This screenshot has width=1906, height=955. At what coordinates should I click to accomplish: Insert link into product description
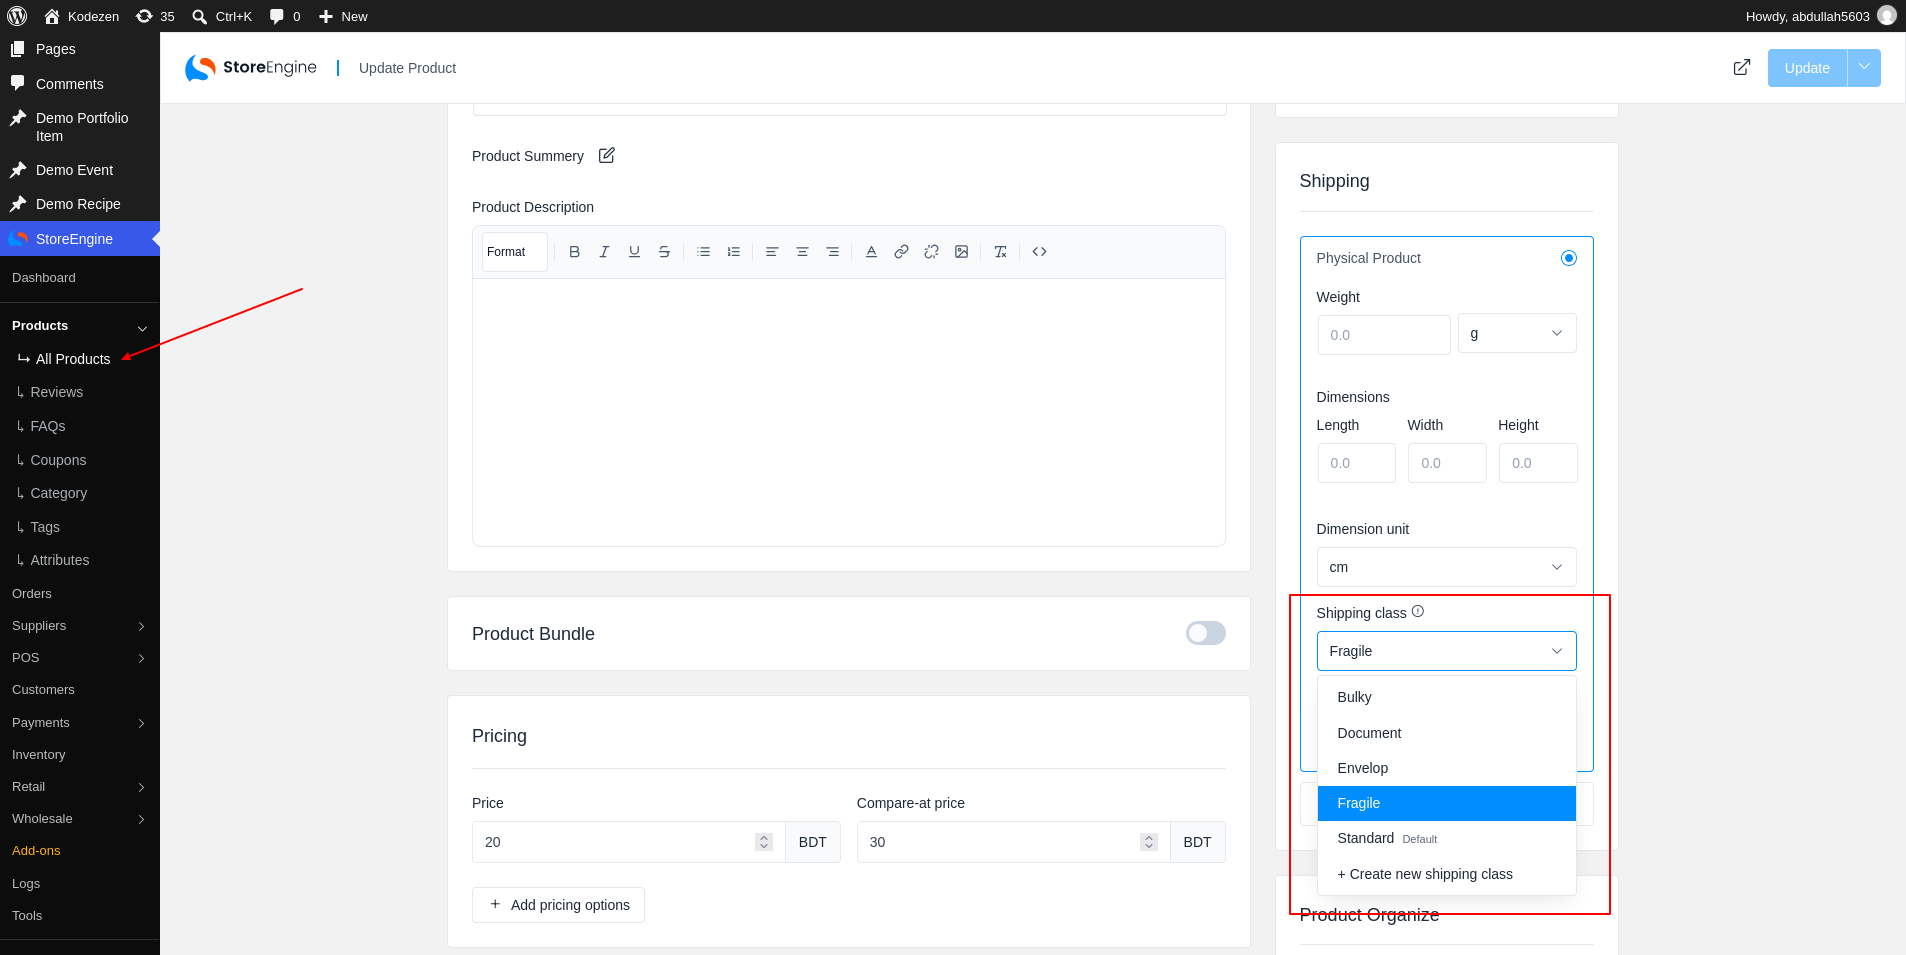[x=901, y=252]
